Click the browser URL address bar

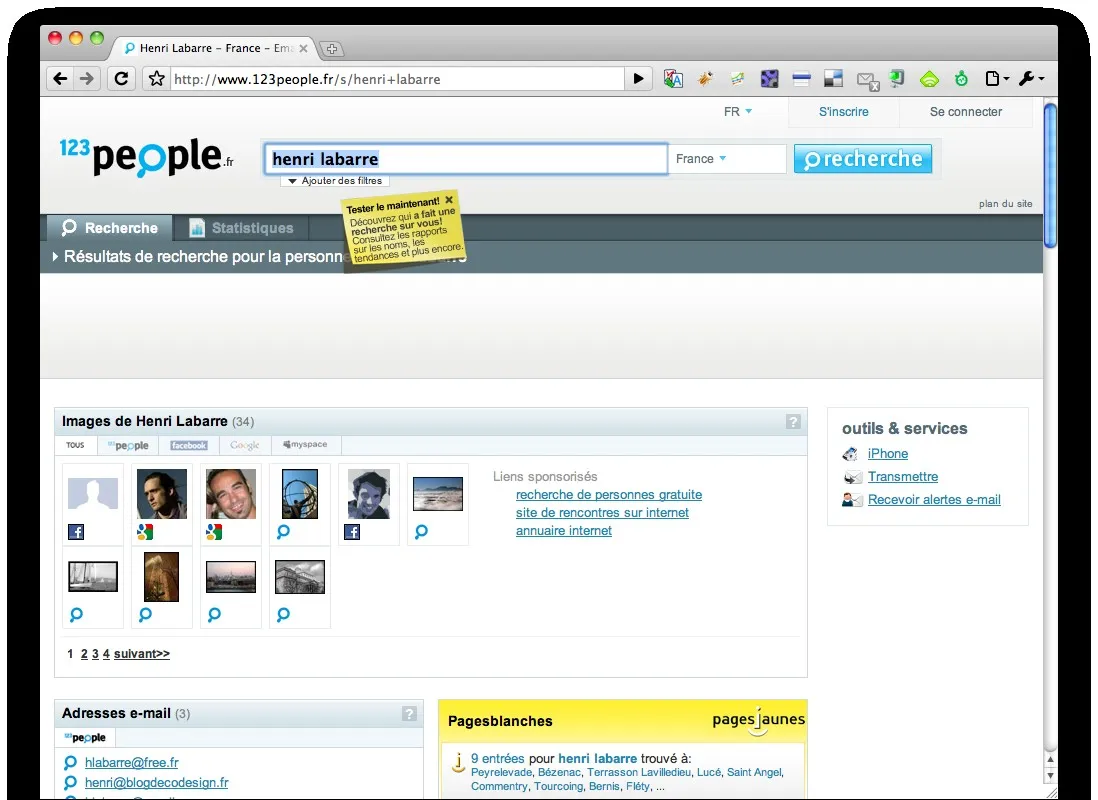coord(396,79)
